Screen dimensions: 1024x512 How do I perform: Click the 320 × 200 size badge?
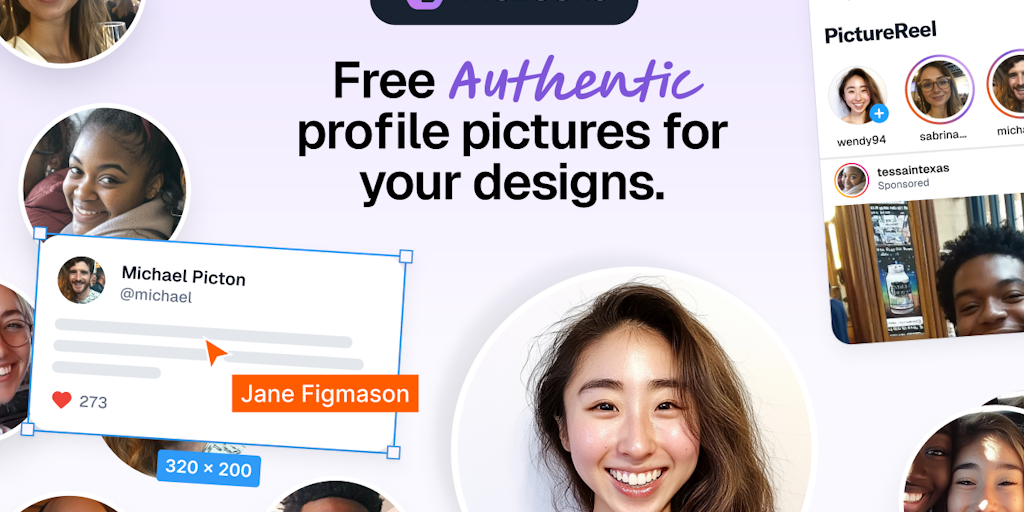coord(208,468)
